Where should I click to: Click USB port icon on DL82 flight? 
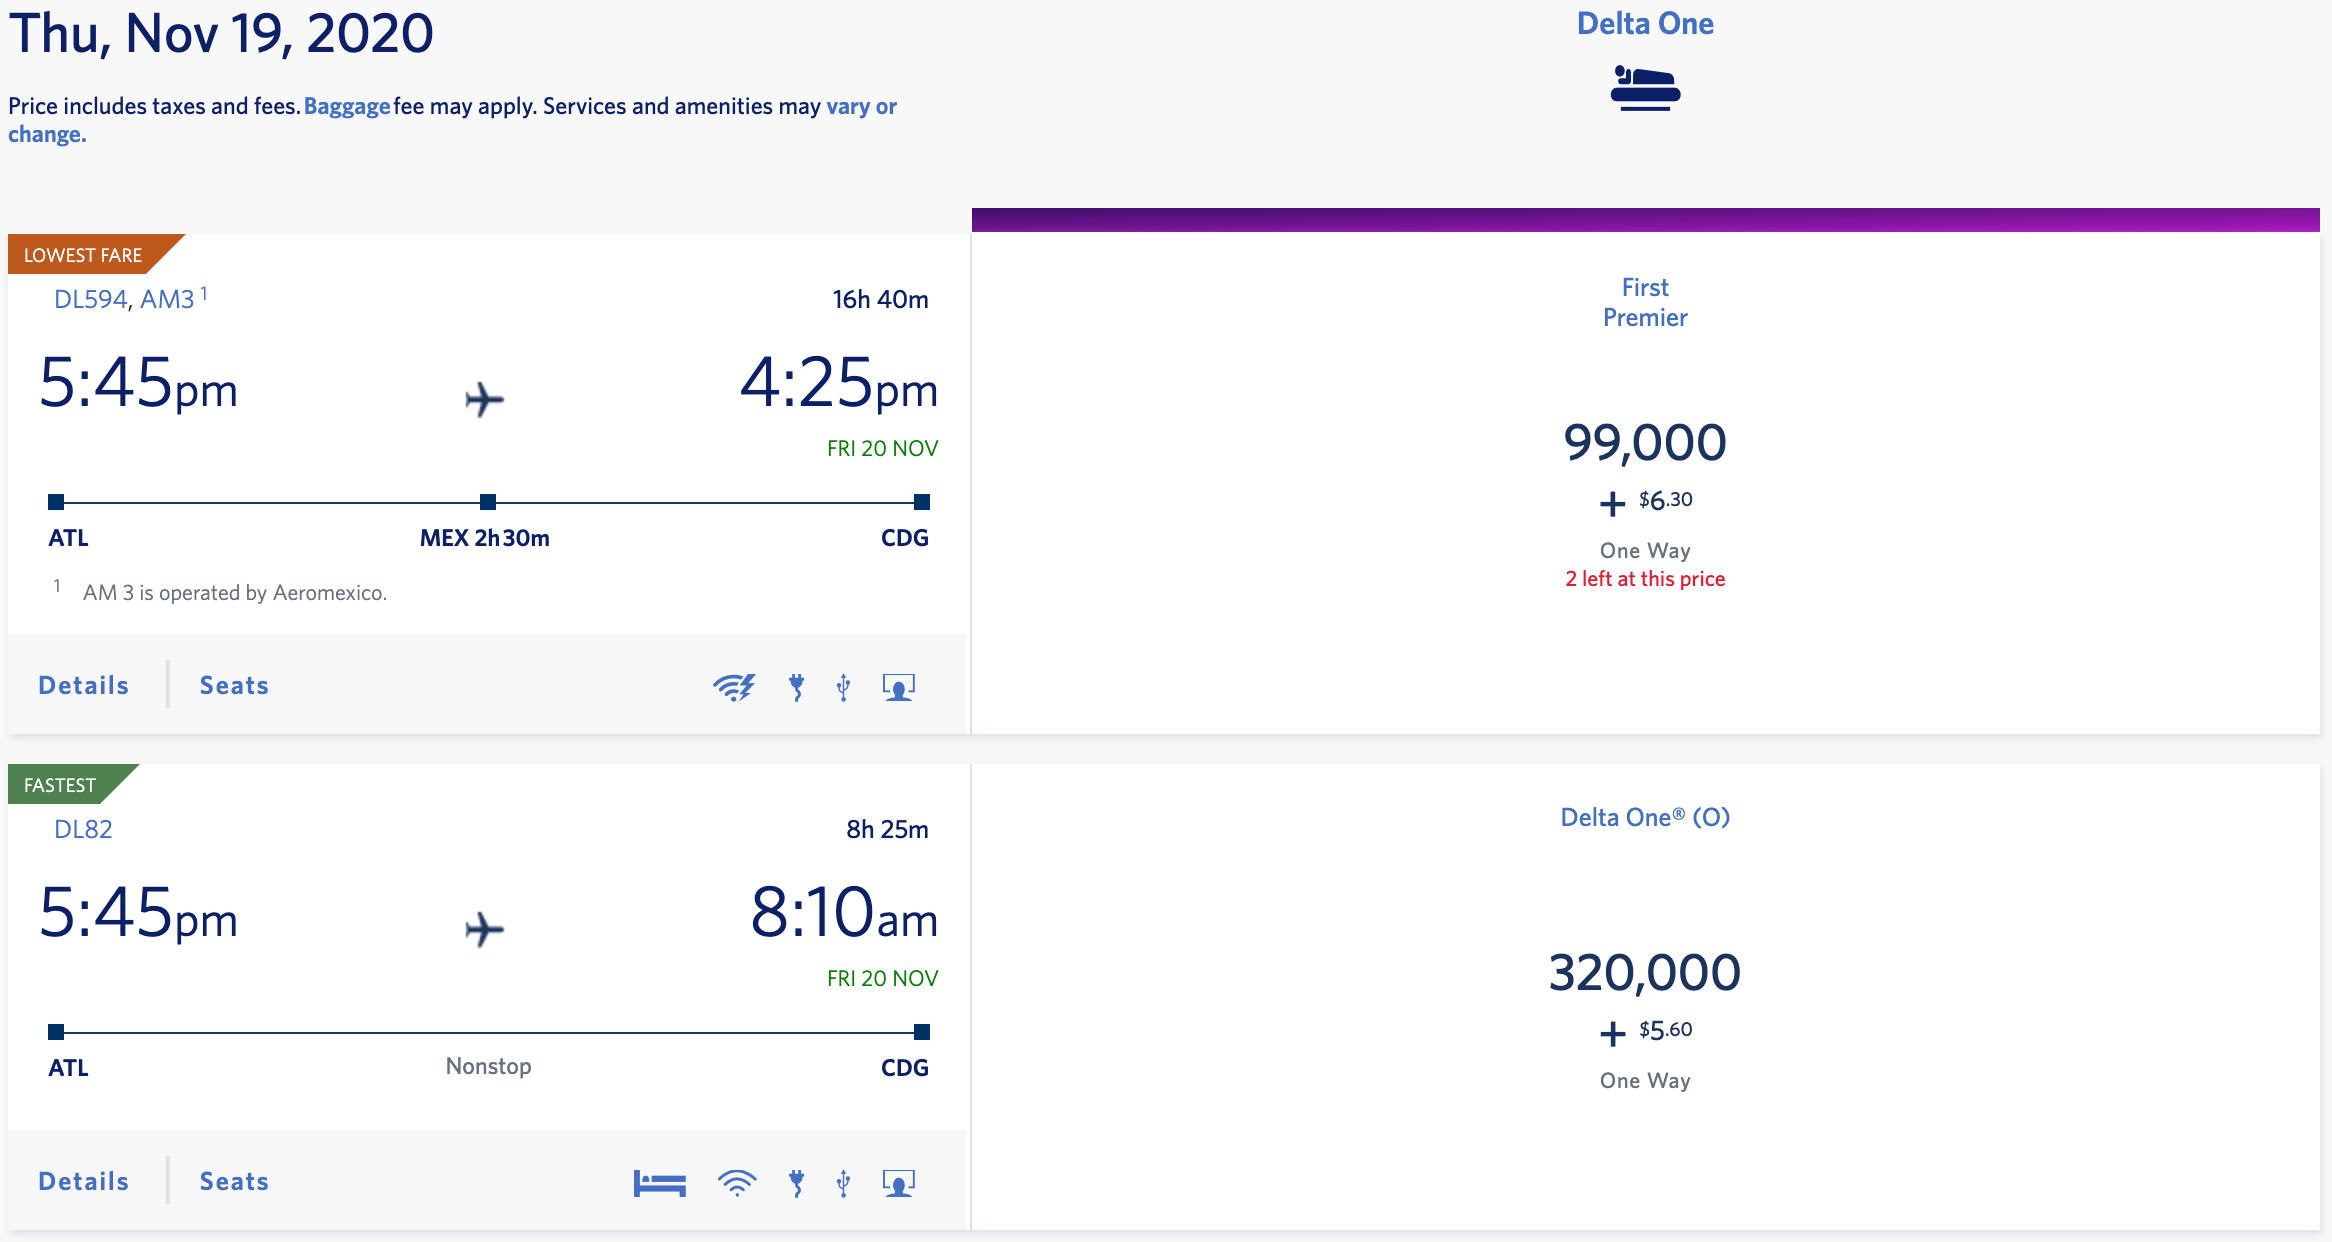[843, 1183]
